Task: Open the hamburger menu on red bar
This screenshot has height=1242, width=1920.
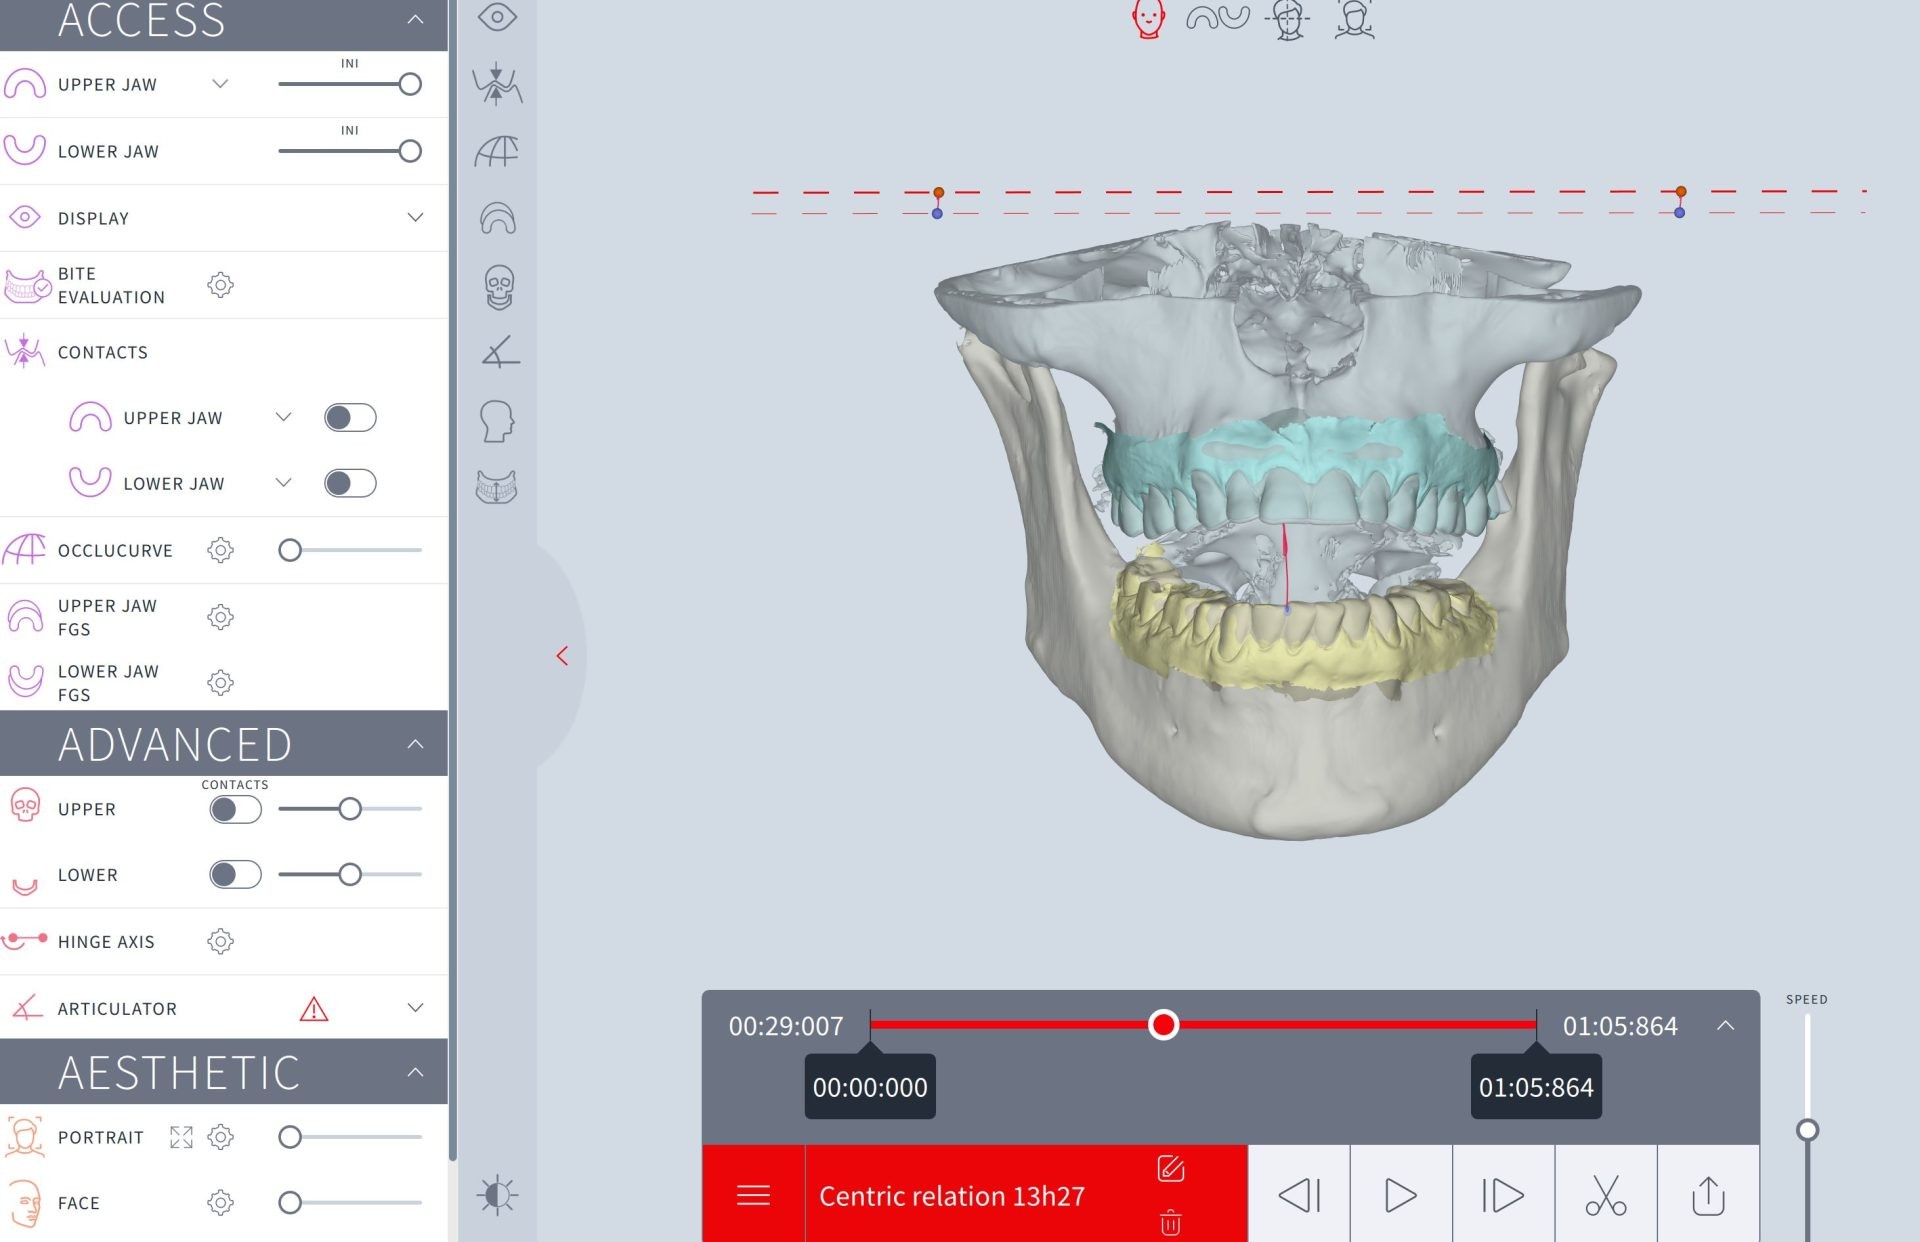Action: coord(753,1195)
